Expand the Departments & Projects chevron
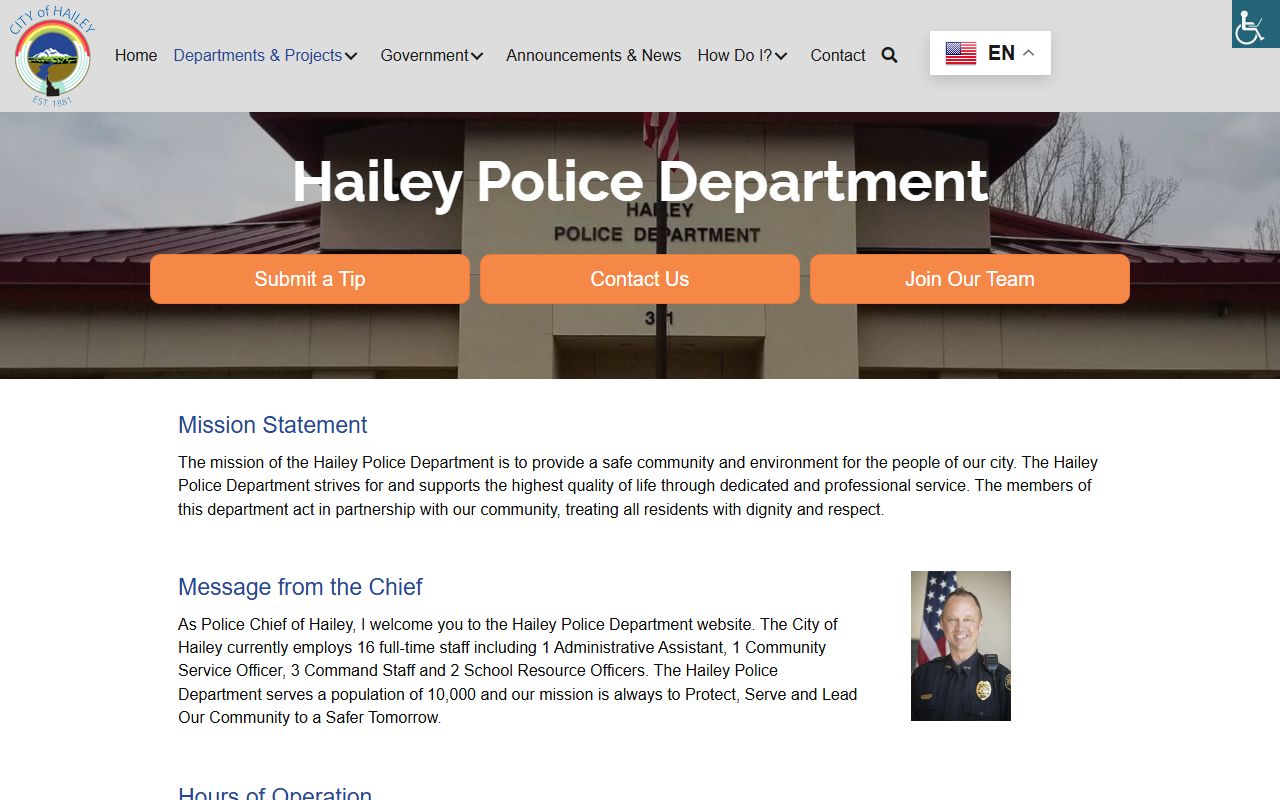This screenshot has height=800, width=1280. 351,56
